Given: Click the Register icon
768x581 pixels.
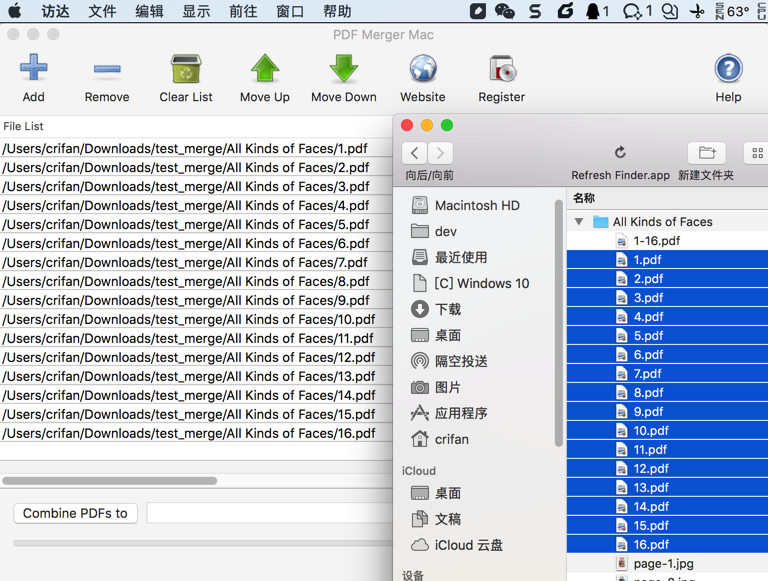Looking at the screenshot, I should [x=502, y=68].
